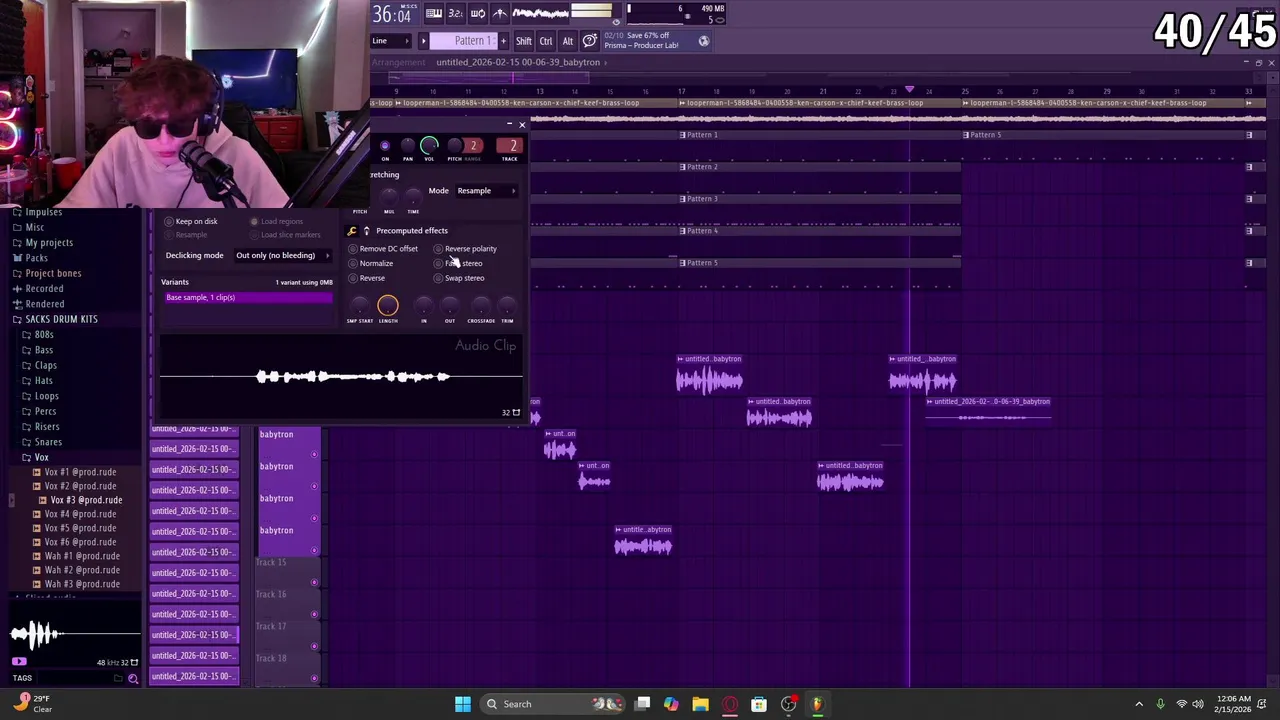
Task: Click the metronome/blend recording icon
Action: click(x=500, y=13)
